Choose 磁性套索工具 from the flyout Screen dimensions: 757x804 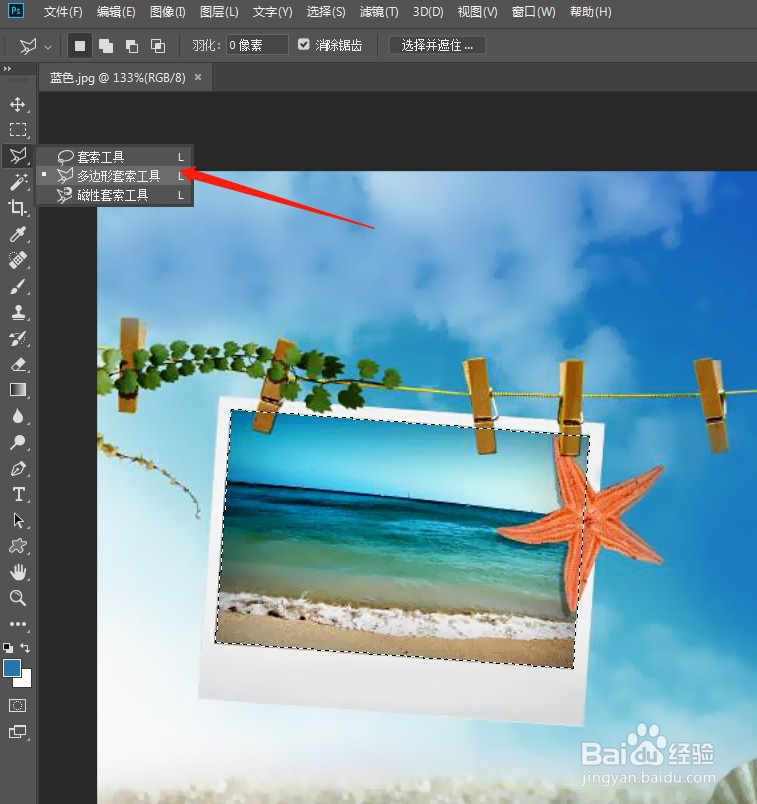click(x=115, y=195)
